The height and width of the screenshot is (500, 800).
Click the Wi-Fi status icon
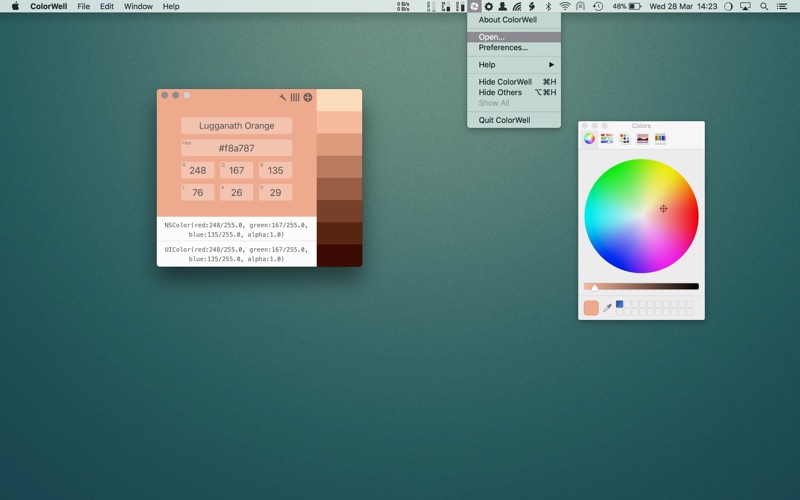point(564,6)
